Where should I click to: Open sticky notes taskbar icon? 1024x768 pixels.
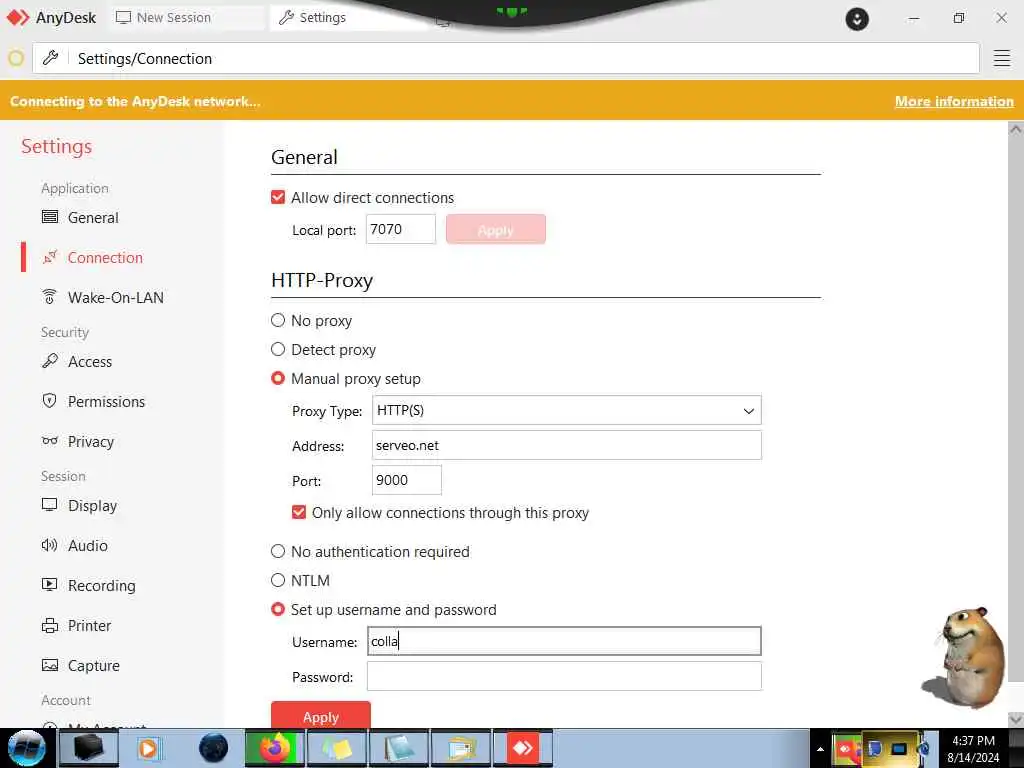pos(336,748)
